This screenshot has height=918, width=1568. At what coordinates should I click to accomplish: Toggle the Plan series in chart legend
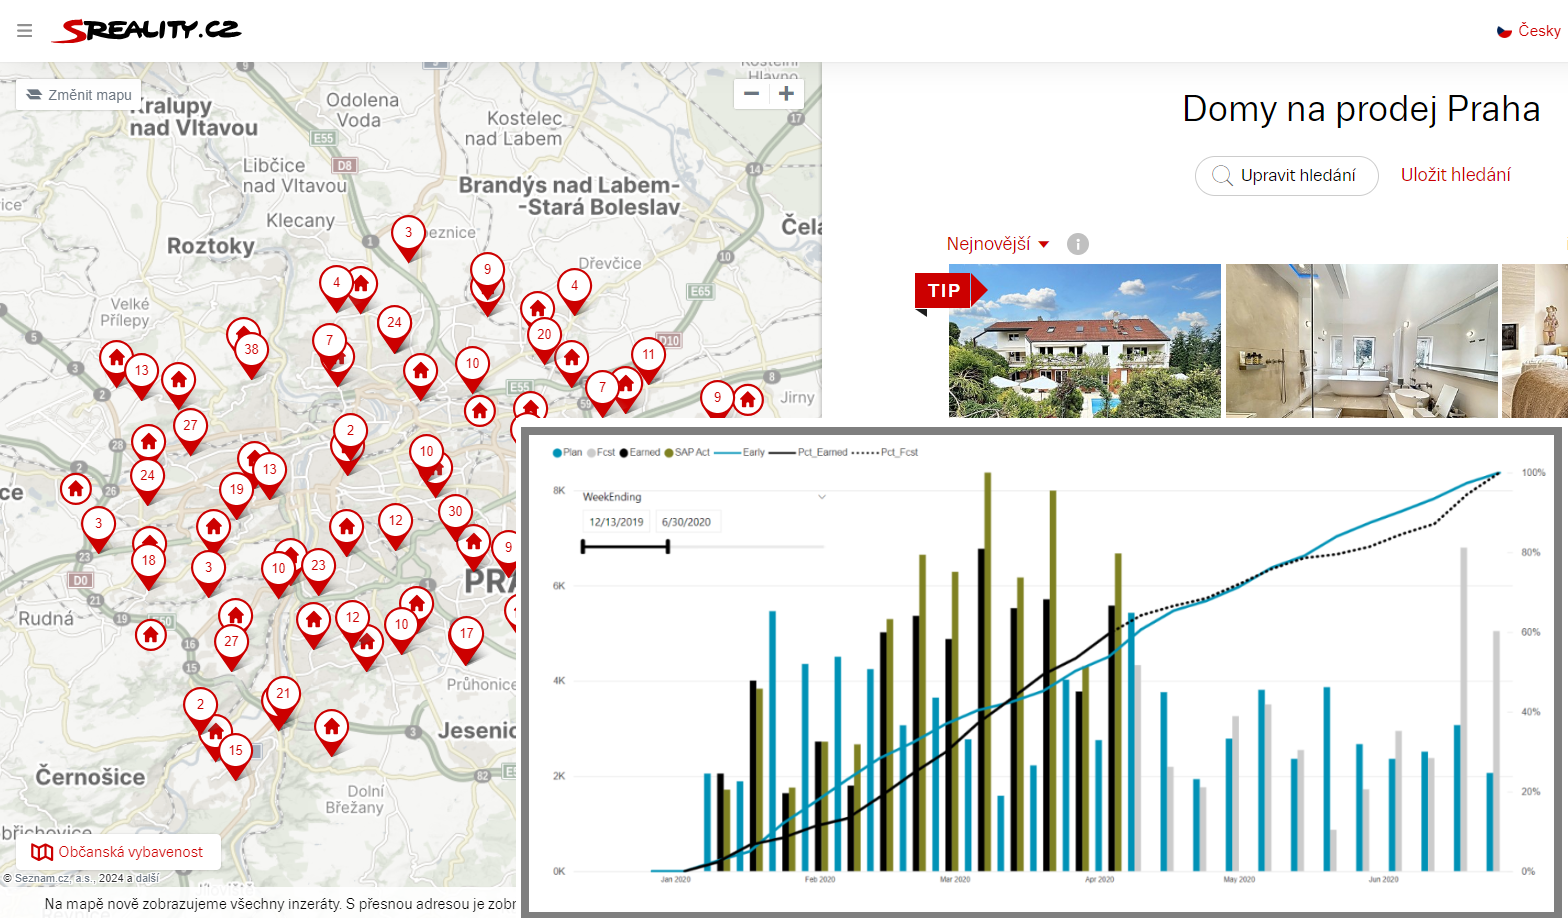coord(567,453)
